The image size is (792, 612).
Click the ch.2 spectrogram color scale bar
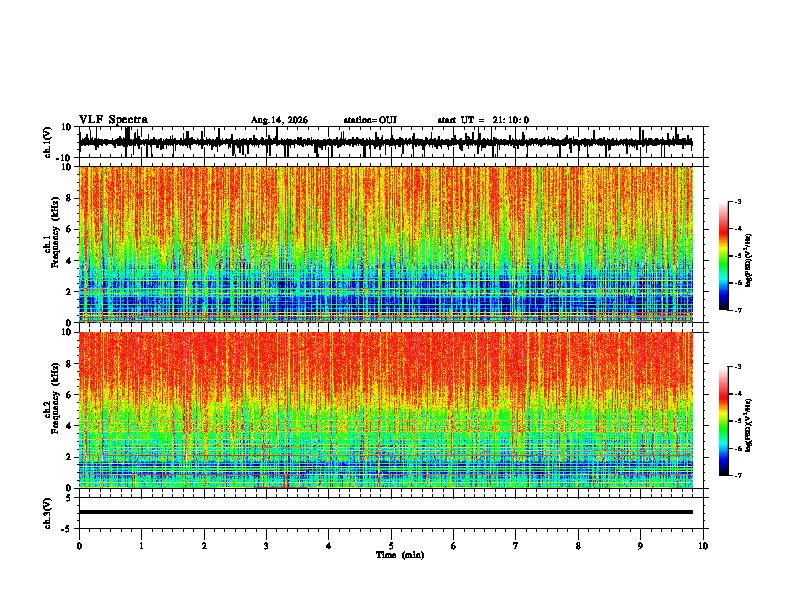point(724,421)
